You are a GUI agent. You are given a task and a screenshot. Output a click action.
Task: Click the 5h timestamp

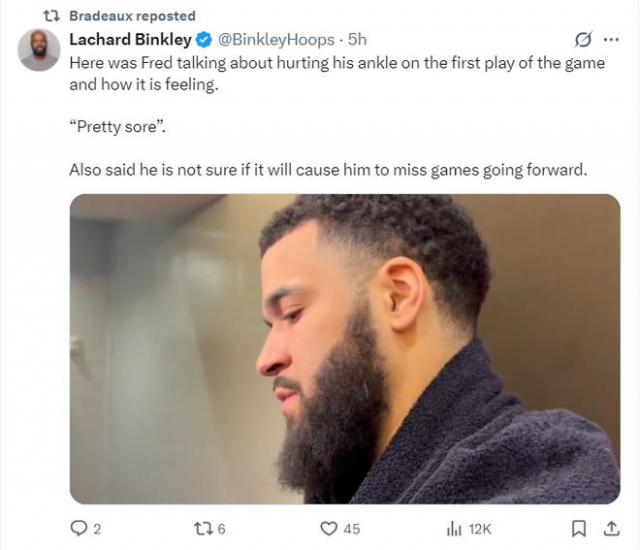pyautogui.click(x=357, y=40)
